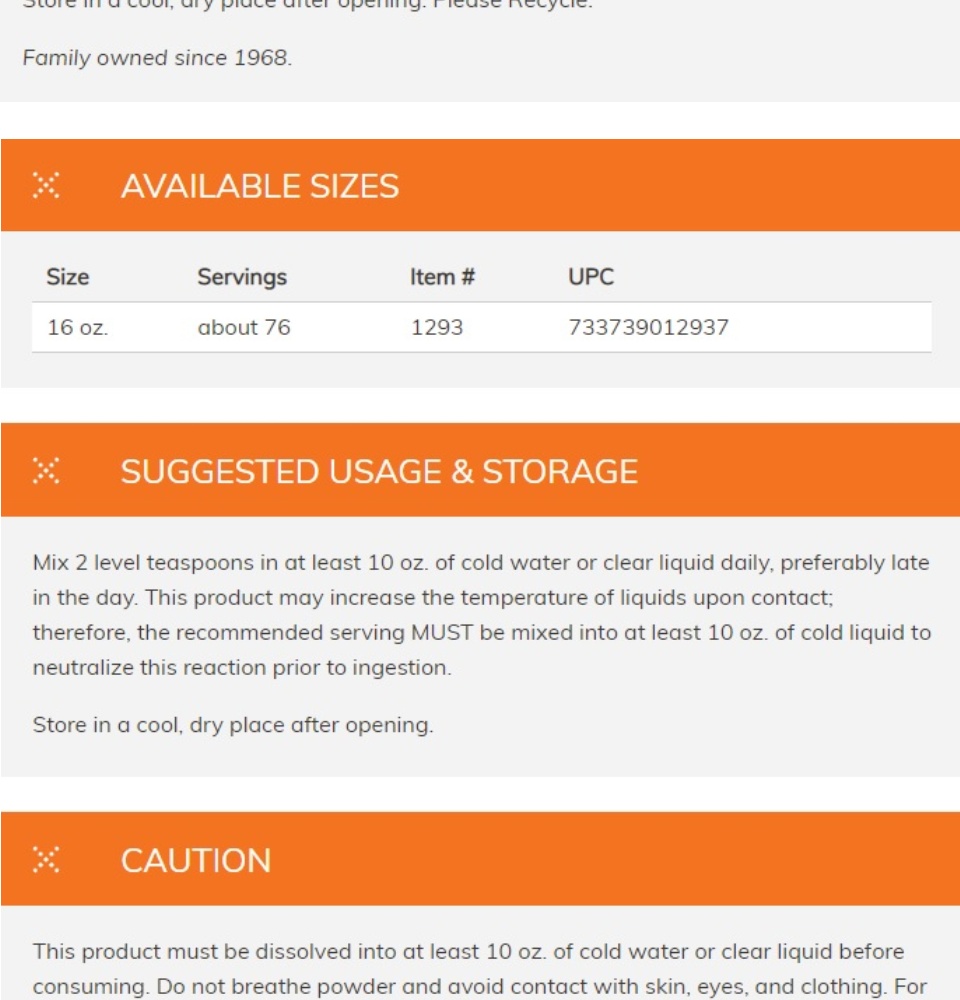Expand the AVAILABLE SIZES header

(480, 186)
